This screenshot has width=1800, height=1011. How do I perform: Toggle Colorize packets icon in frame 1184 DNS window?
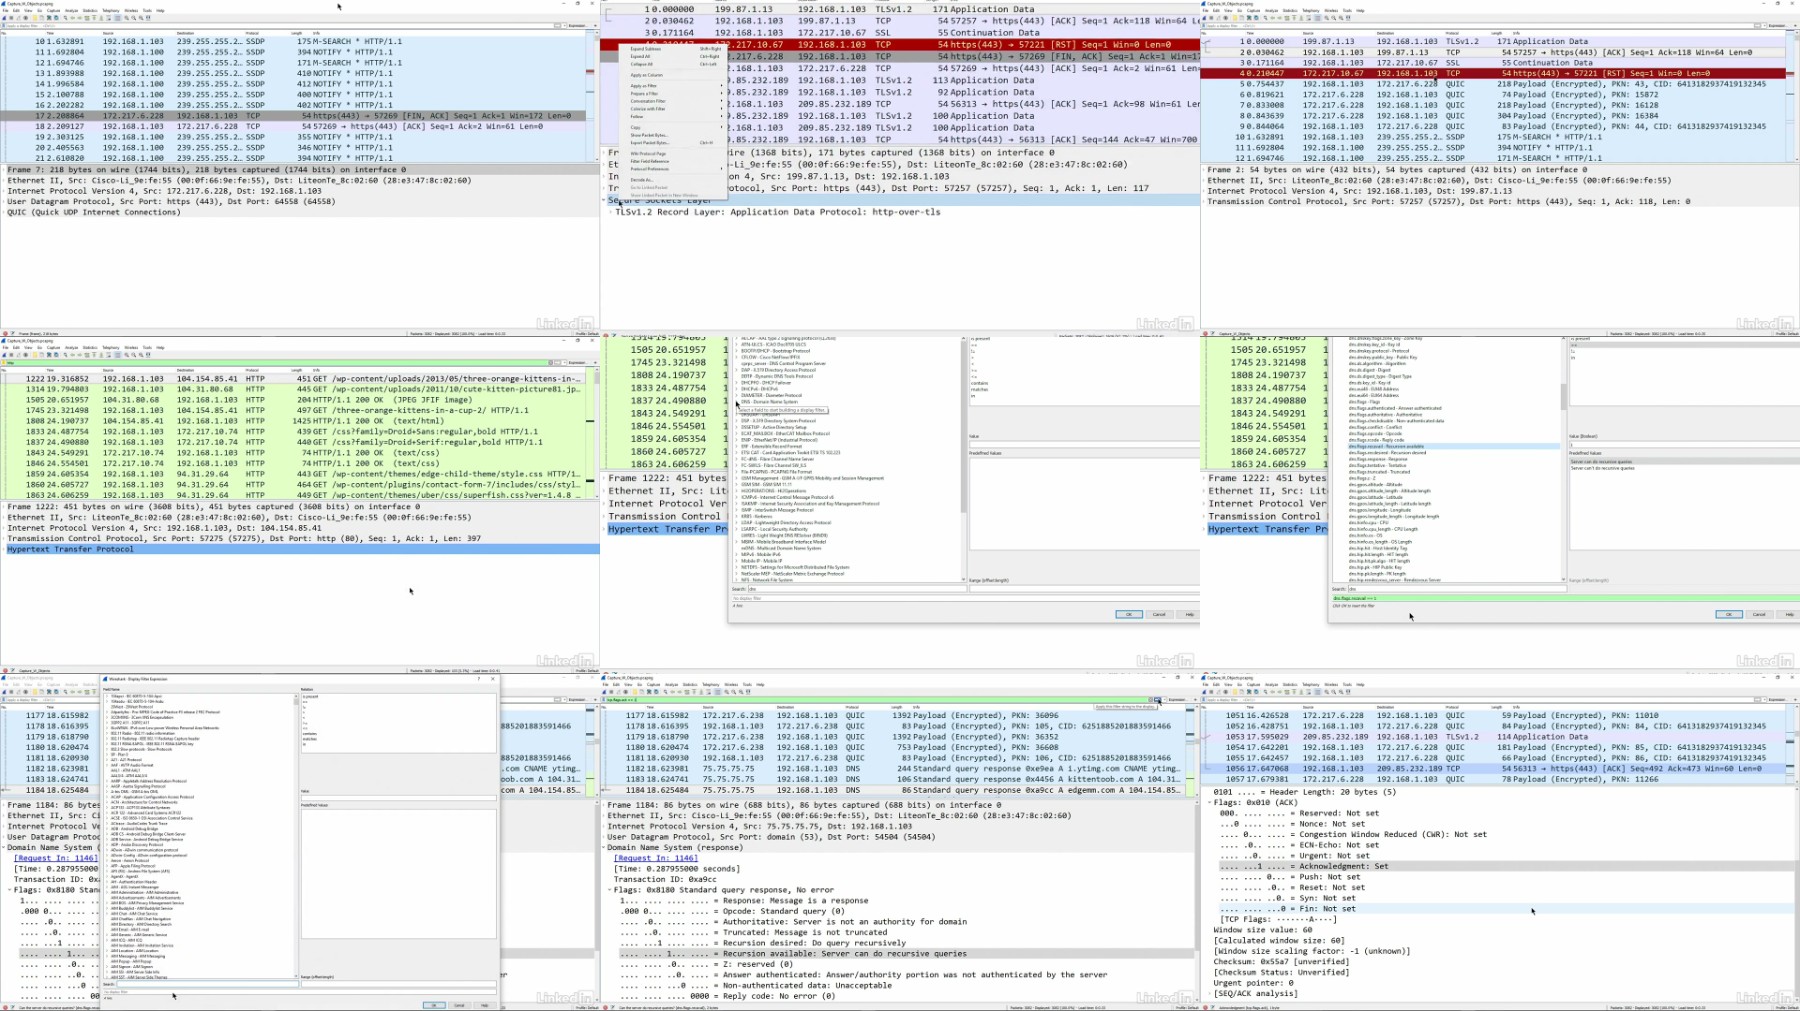pyautogui.click(x=718, y=692)
